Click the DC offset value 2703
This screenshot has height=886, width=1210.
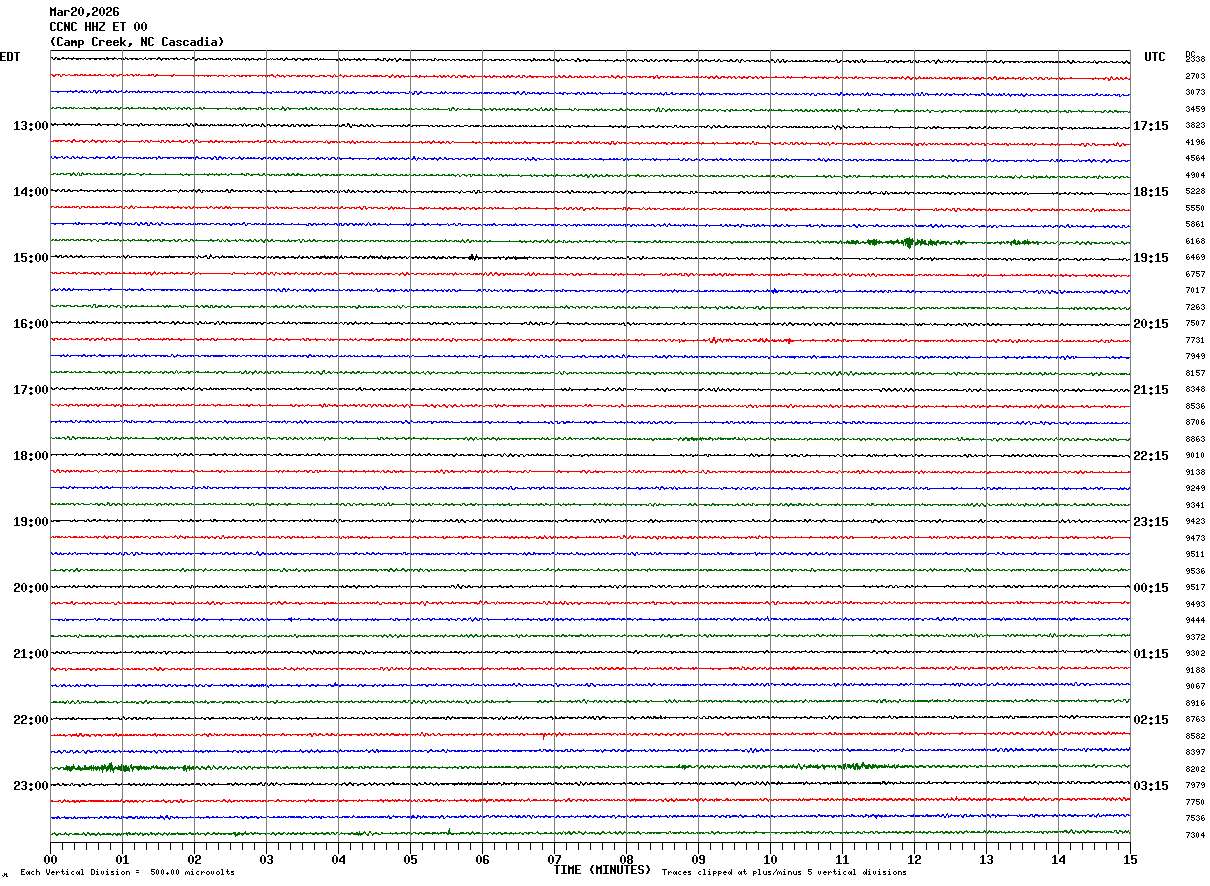tap(1195, 76)
